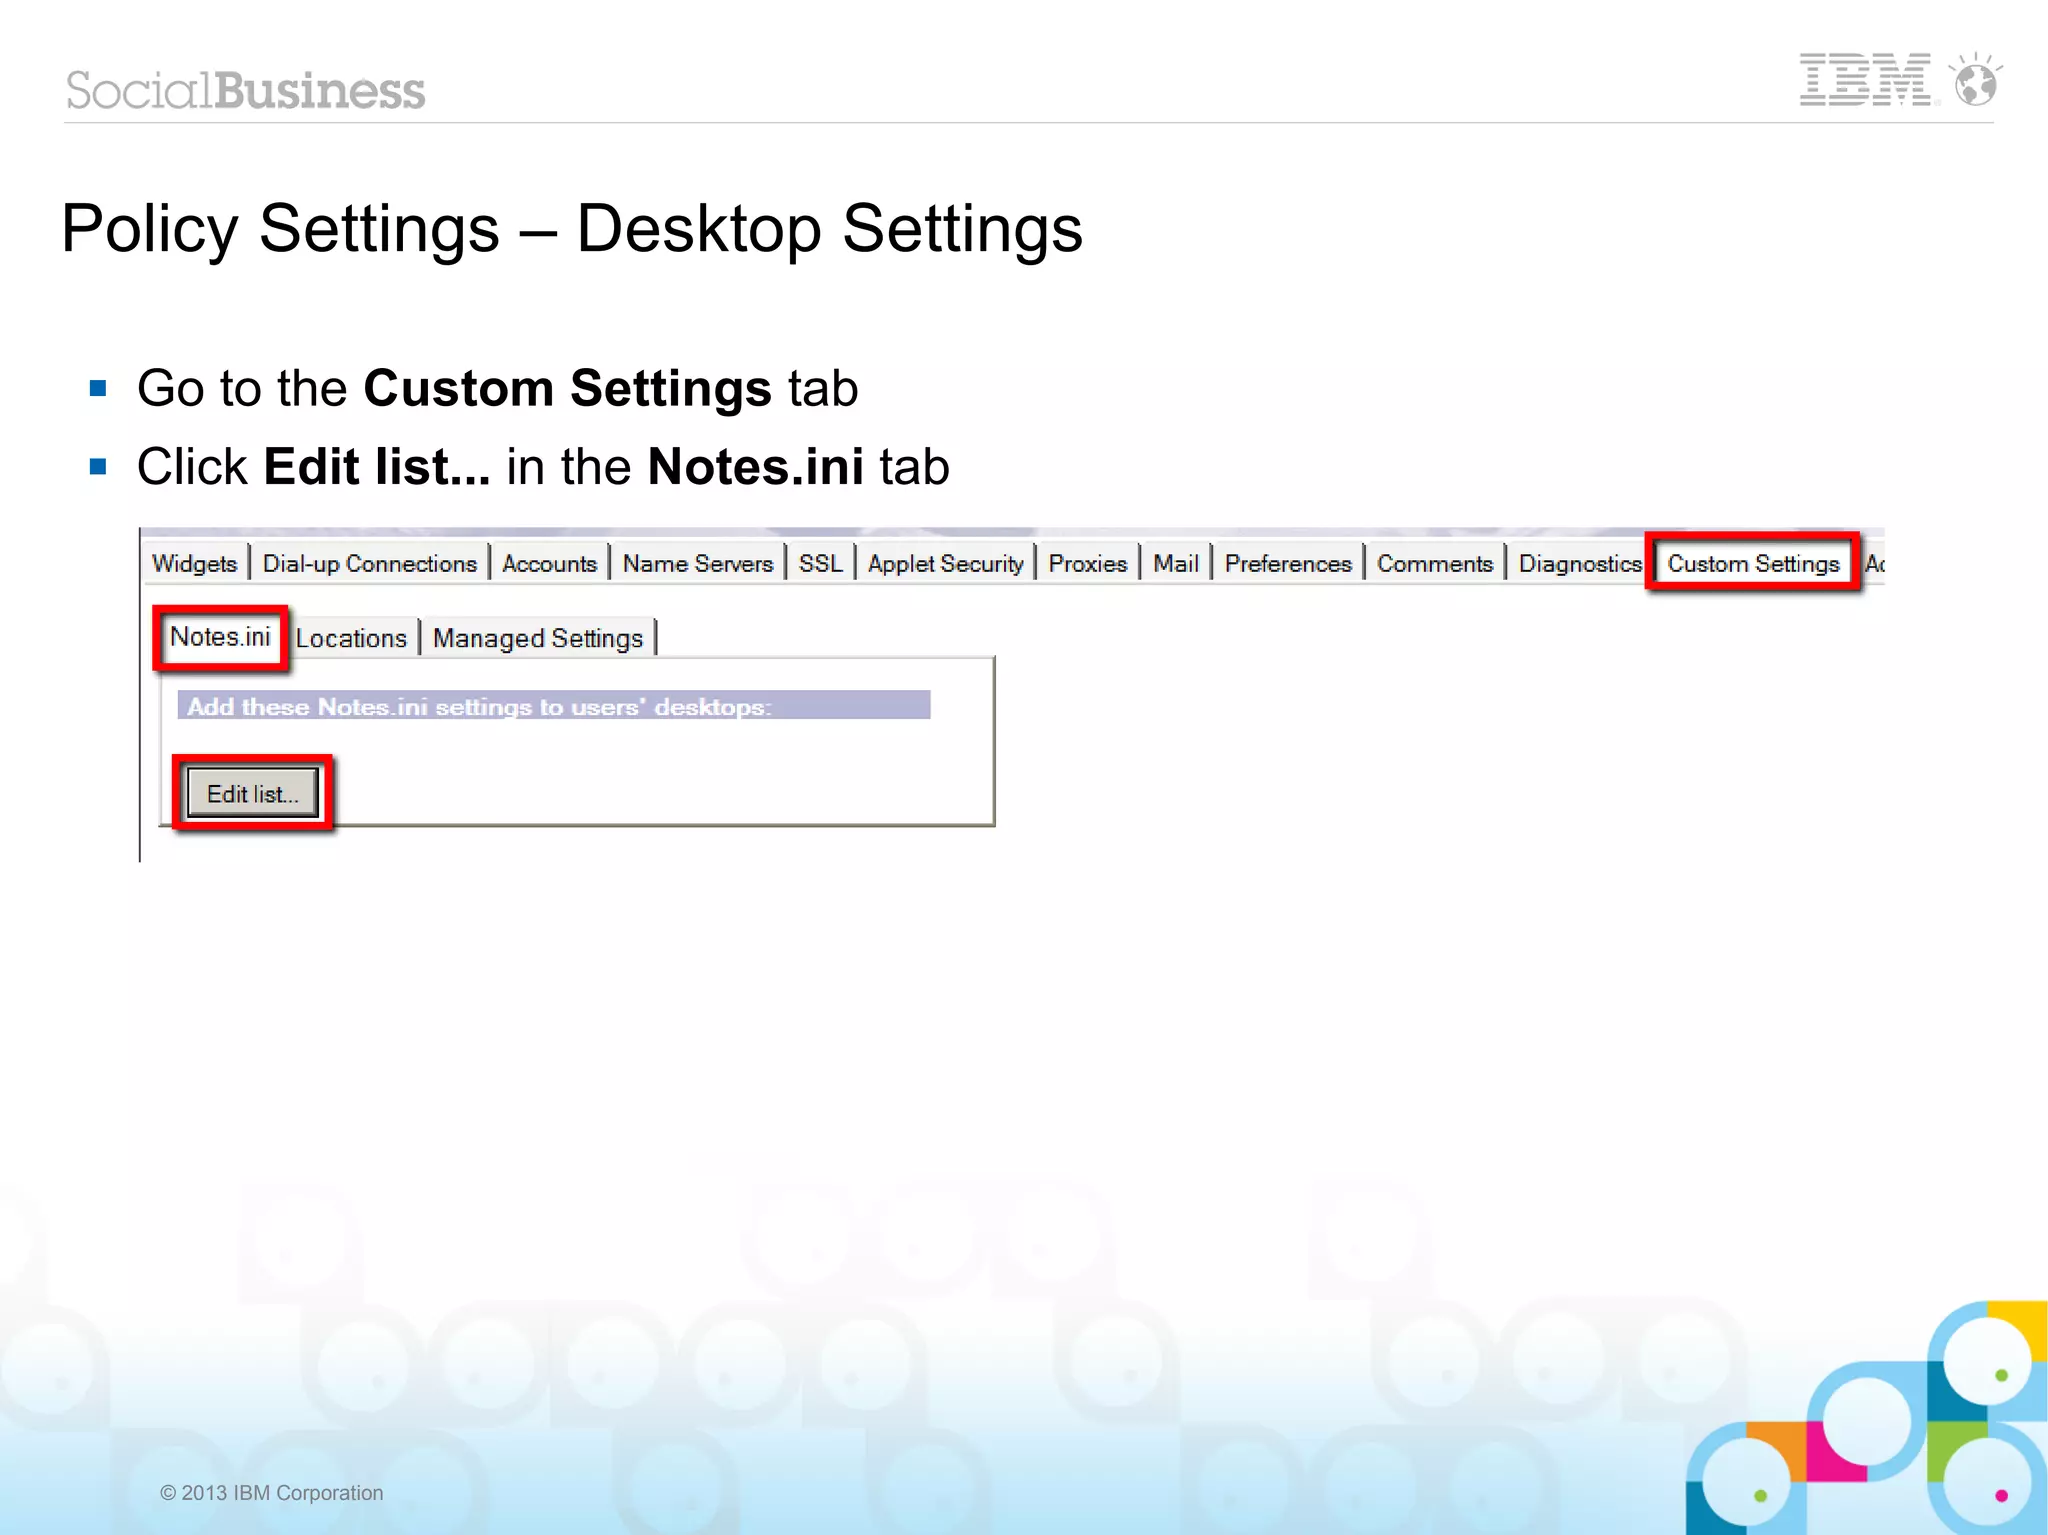Select the Mail tab

coord(1175,563)
